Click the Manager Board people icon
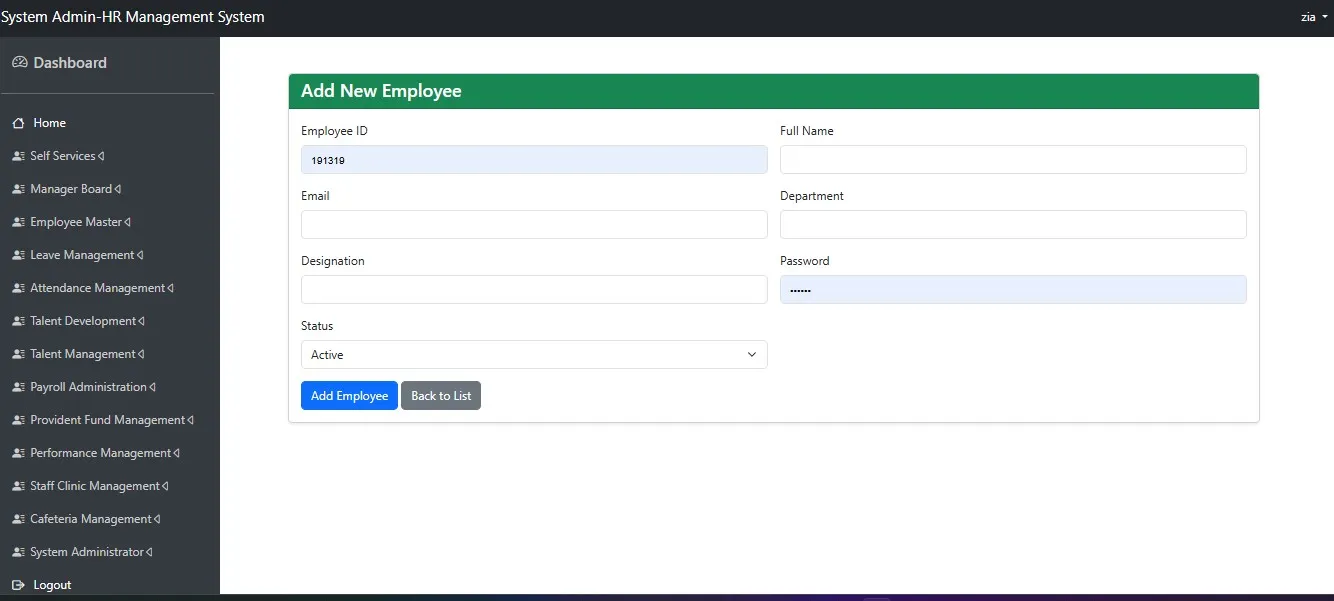Screen dimensions: 1334x601 click(x=18, y=189)
